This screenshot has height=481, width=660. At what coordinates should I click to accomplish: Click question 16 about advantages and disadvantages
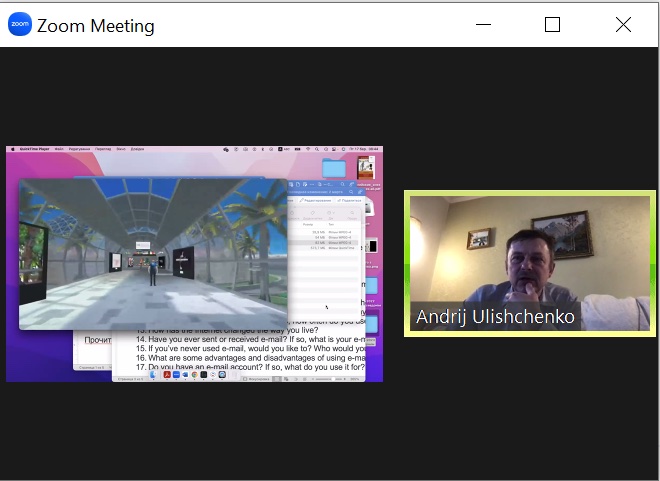click(250, 358)
